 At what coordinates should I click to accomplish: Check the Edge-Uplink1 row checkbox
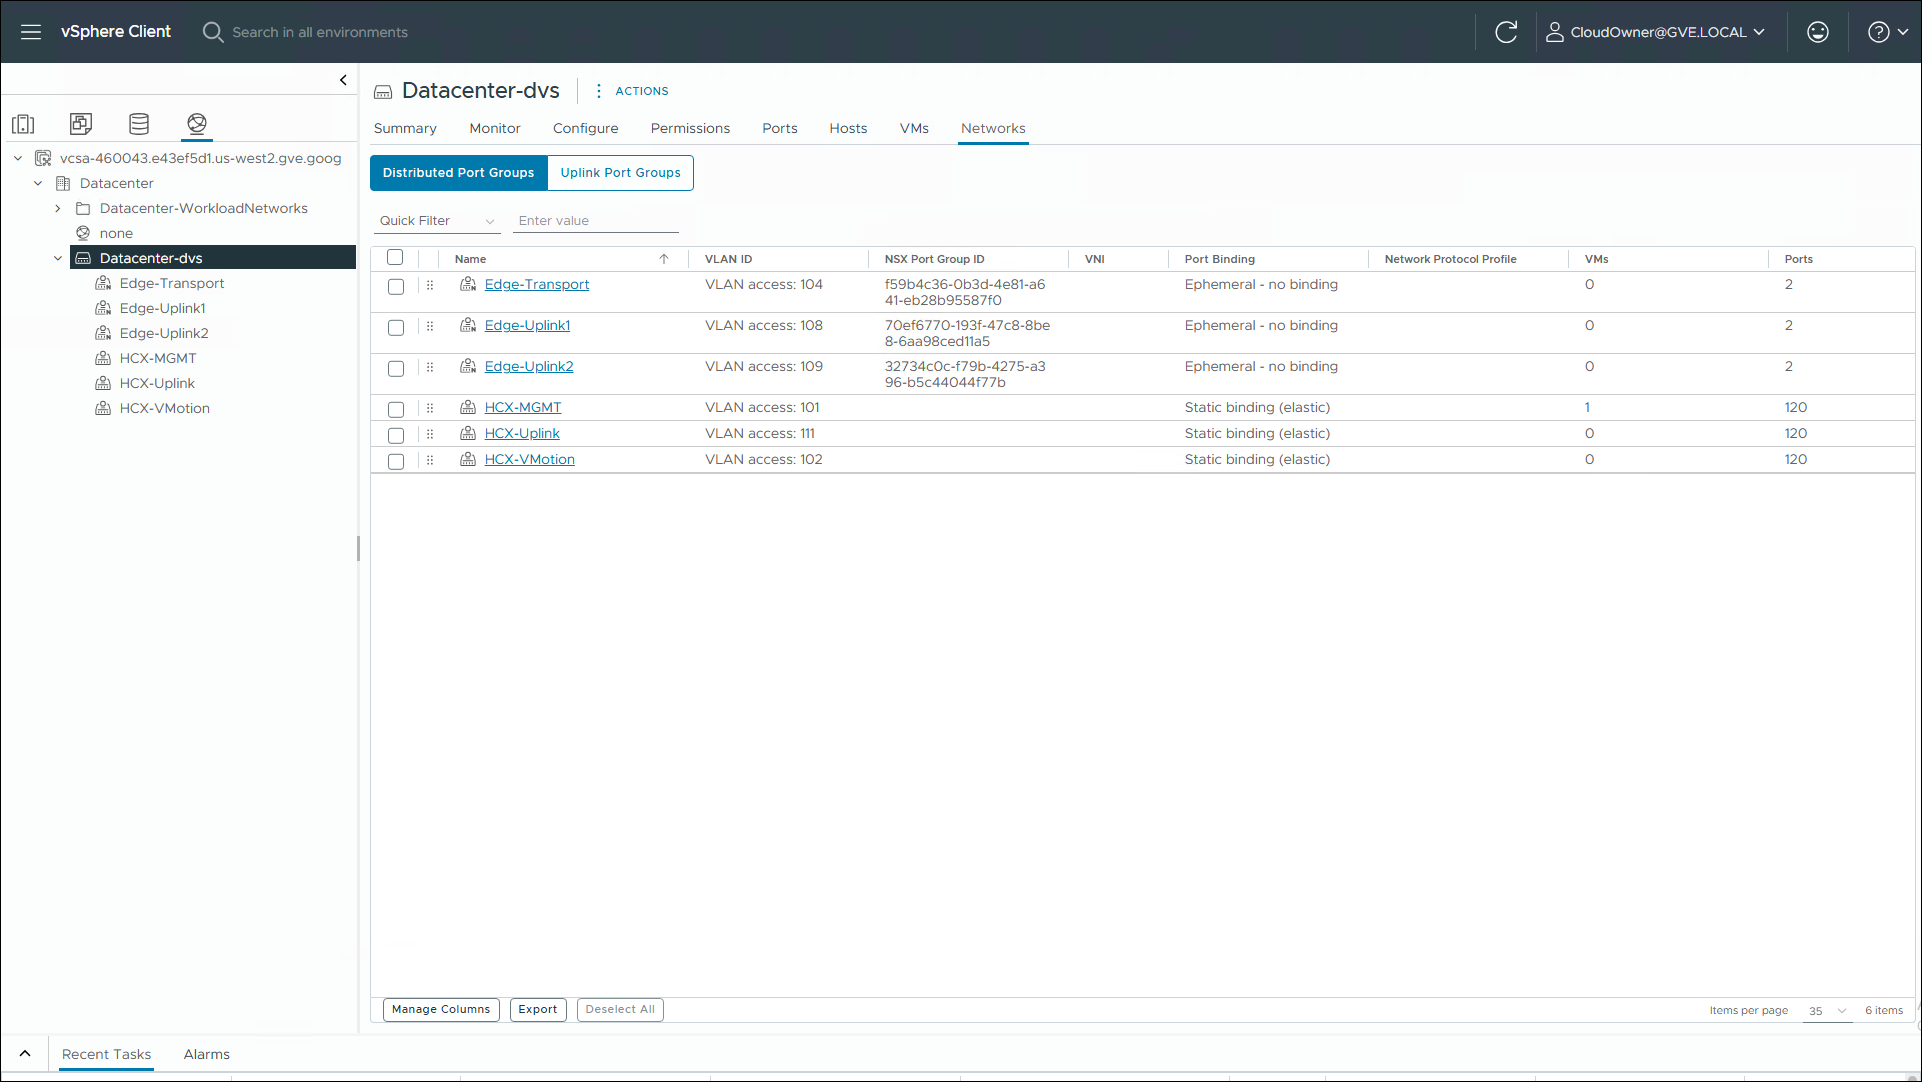(396, 328)
